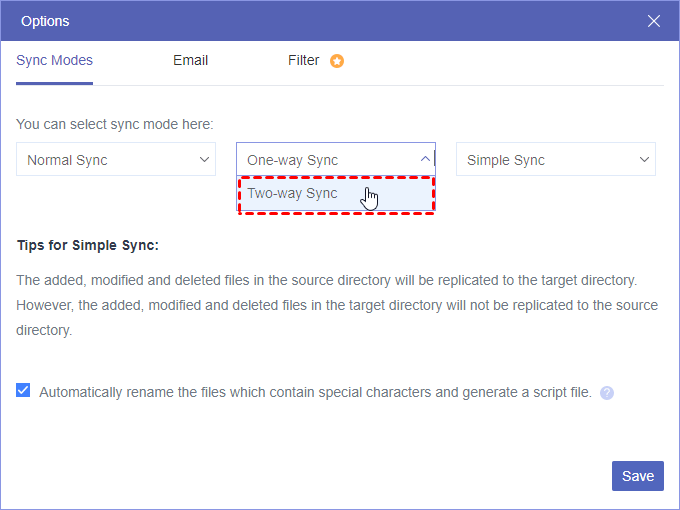Click the 'Automatically rename the files' label text
Image resolution: width=680 pixels, height=510 pixels.
tap(315, 392)
